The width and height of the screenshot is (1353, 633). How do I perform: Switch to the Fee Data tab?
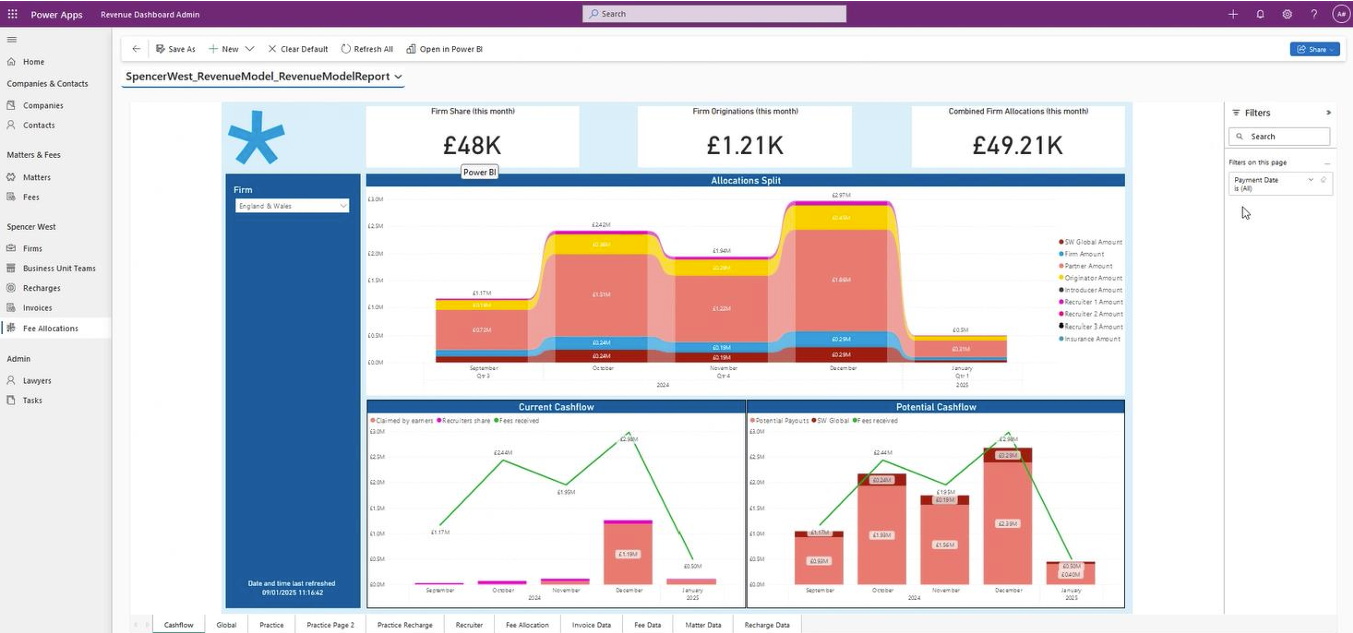click(x=648, y=625)
